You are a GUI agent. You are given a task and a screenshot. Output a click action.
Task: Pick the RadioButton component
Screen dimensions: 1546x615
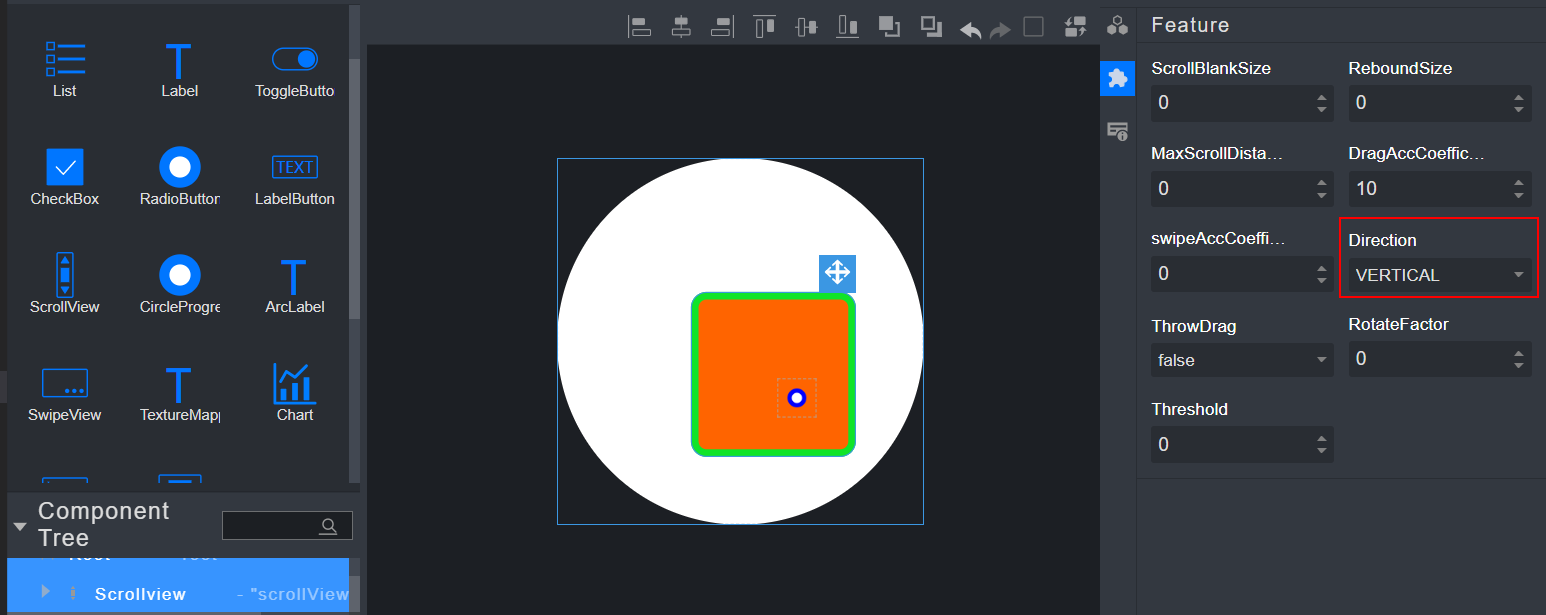(x=180, y=177)
